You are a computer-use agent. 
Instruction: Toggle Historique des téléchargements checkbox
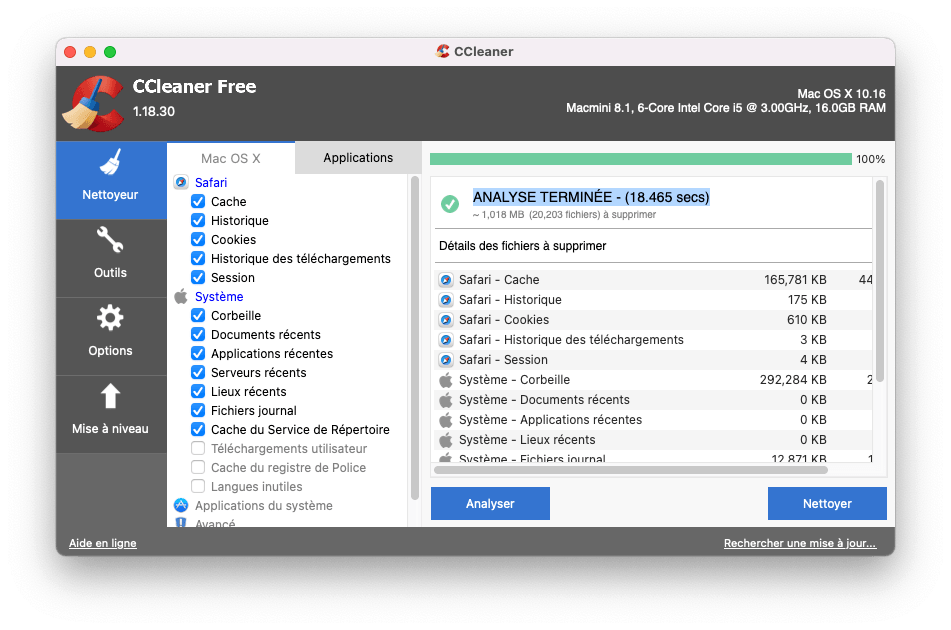pyautogui.click(x=198, y=258)
